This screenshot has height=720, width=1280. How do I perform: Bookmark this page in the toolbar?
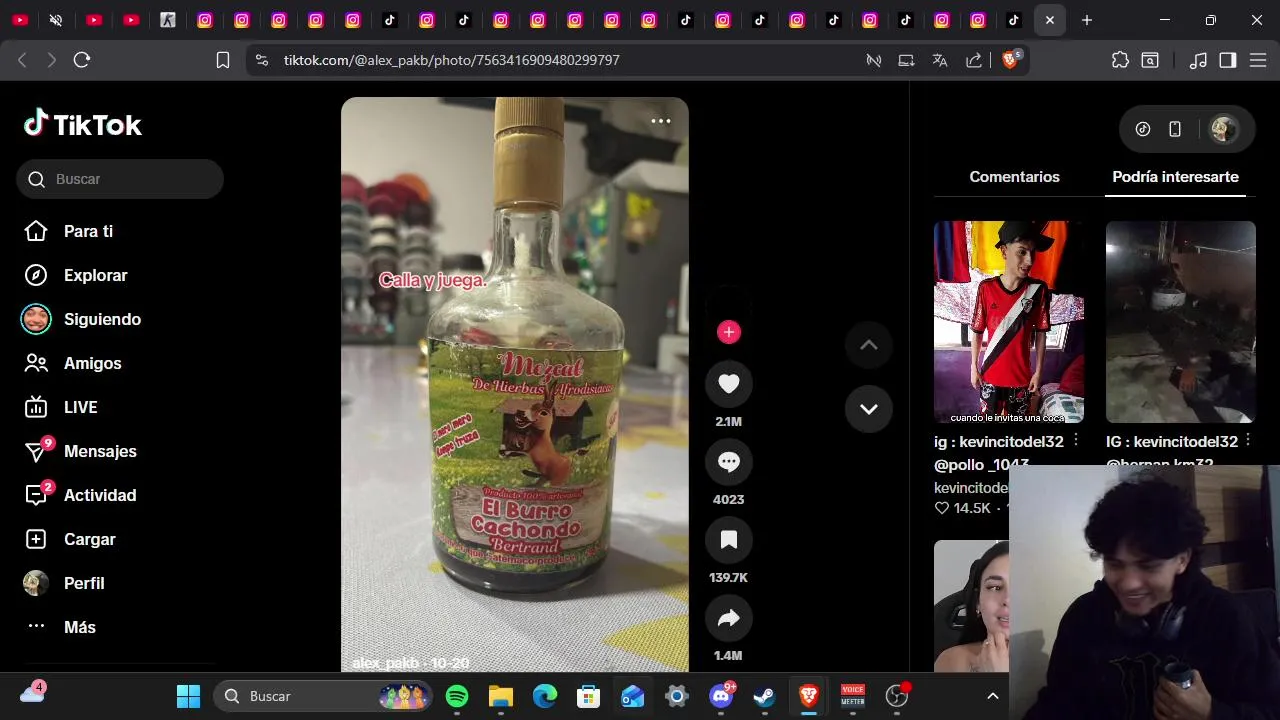223,60
